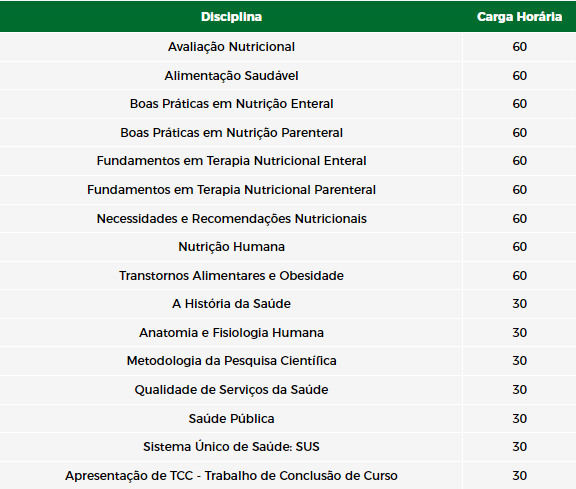Select Metodologia da Pesquisa Científica
This screenshot has width=576, height=489.
[x=231, y=361]
